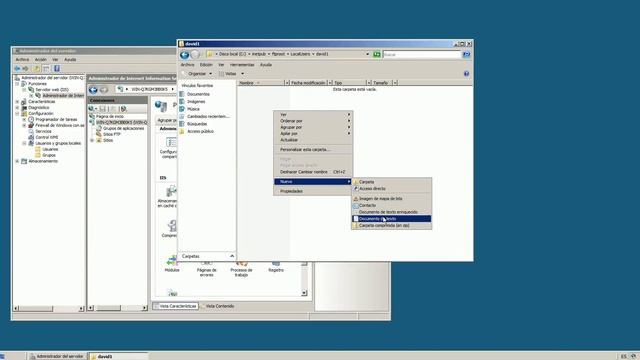Open Acción menu in Server Manager
The width and height of the screenshot is (640, 360).
pos(40,60)
